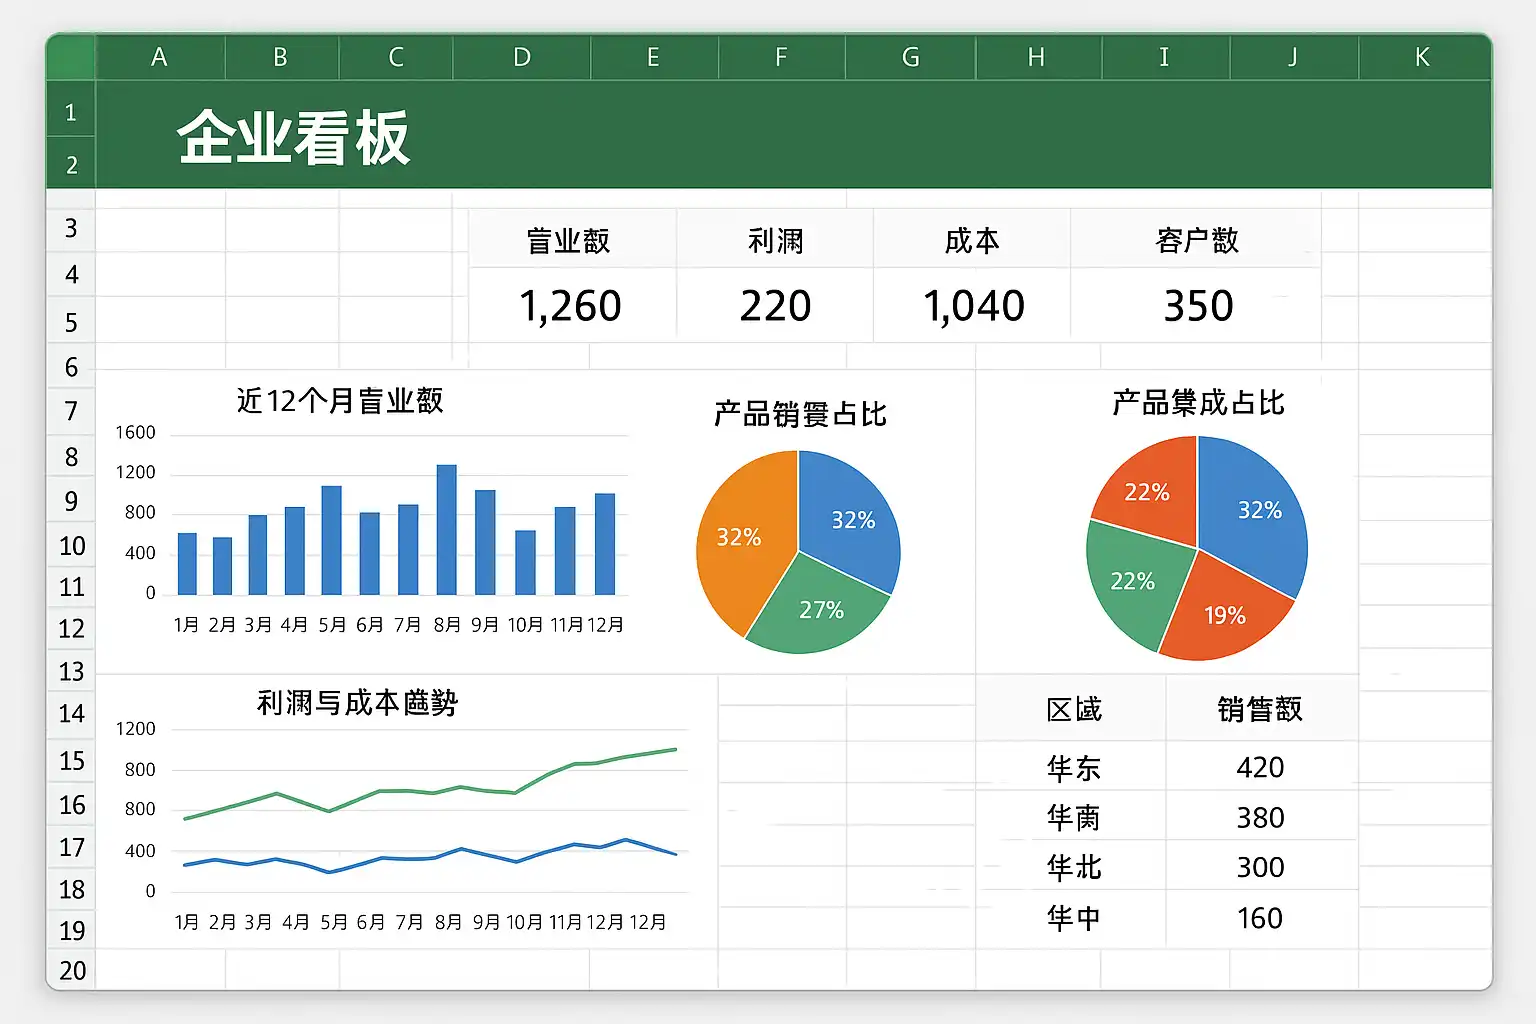This screenshot has height=1024, width=1536.
Task: Click the Select All corner box
Action: tap(70, 57)
